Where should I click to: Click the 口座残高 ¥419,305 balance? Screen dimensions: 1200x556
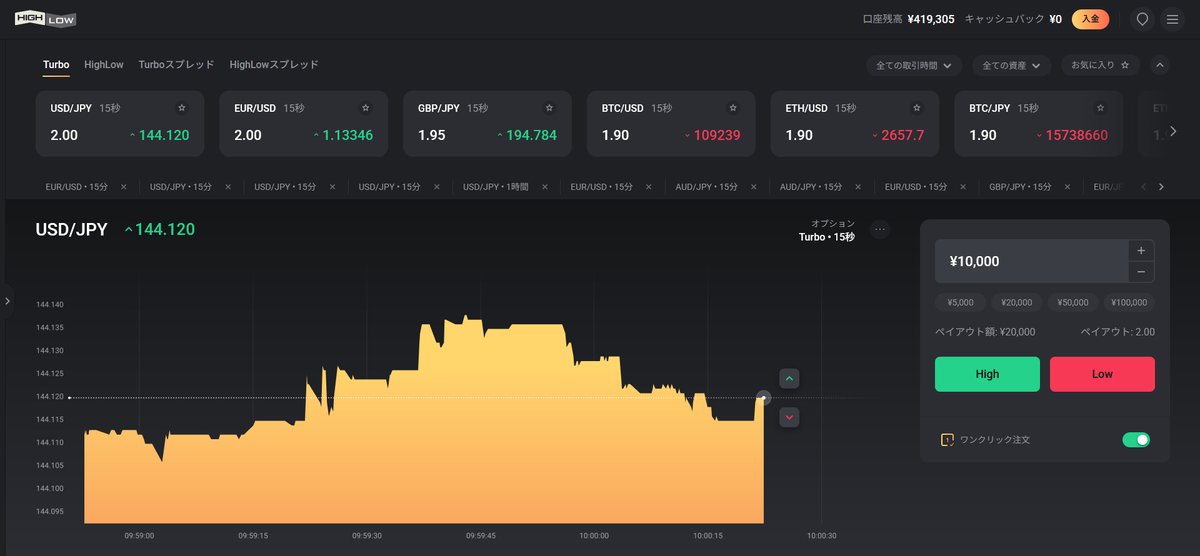908,19
